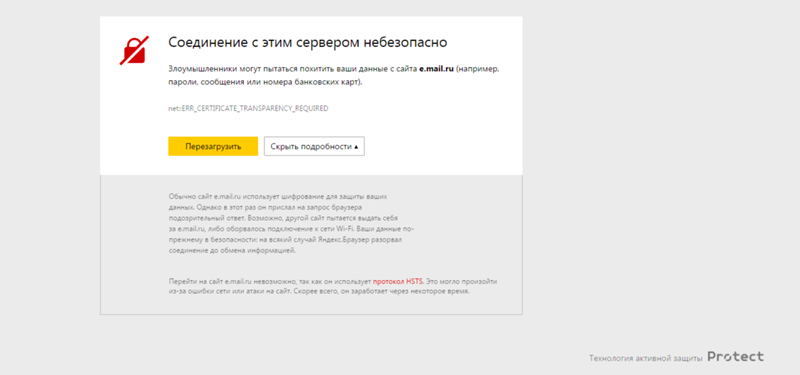
Task: Collapse details via Скрыть подробности
Action: 314,146
